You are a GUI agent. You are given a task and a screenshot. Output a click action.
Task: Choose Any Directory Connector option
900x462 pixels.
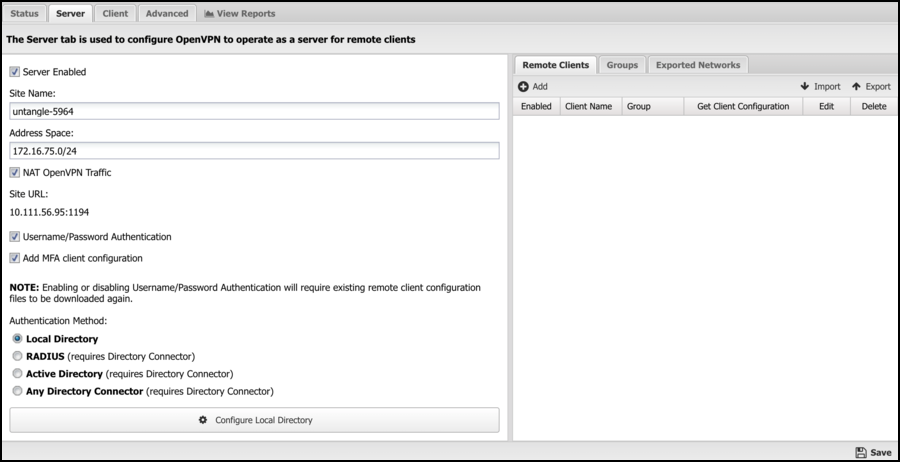(x=17, y=391)
